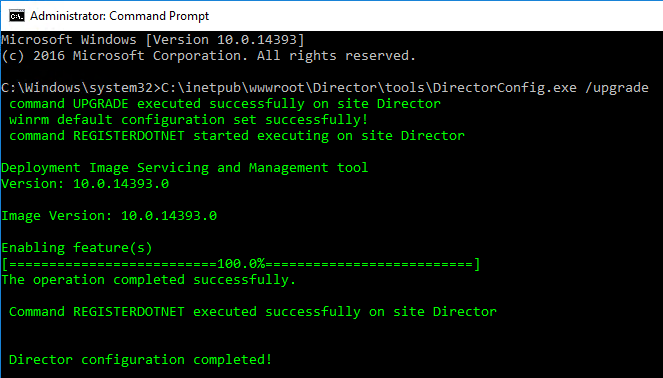663x378 pixels.
Task: Click the Administrator: Command Prompt title text
Action: [119, 16]
